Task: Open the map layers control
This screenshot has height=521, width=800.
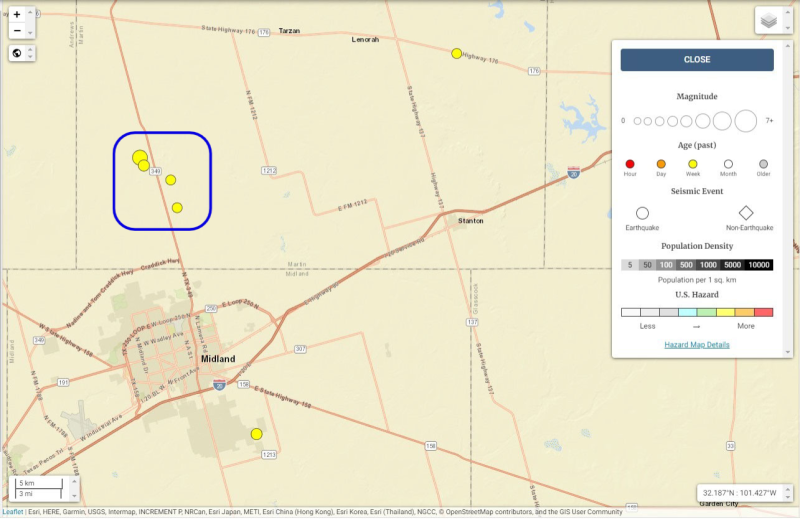Action: [x=767, y=20]
